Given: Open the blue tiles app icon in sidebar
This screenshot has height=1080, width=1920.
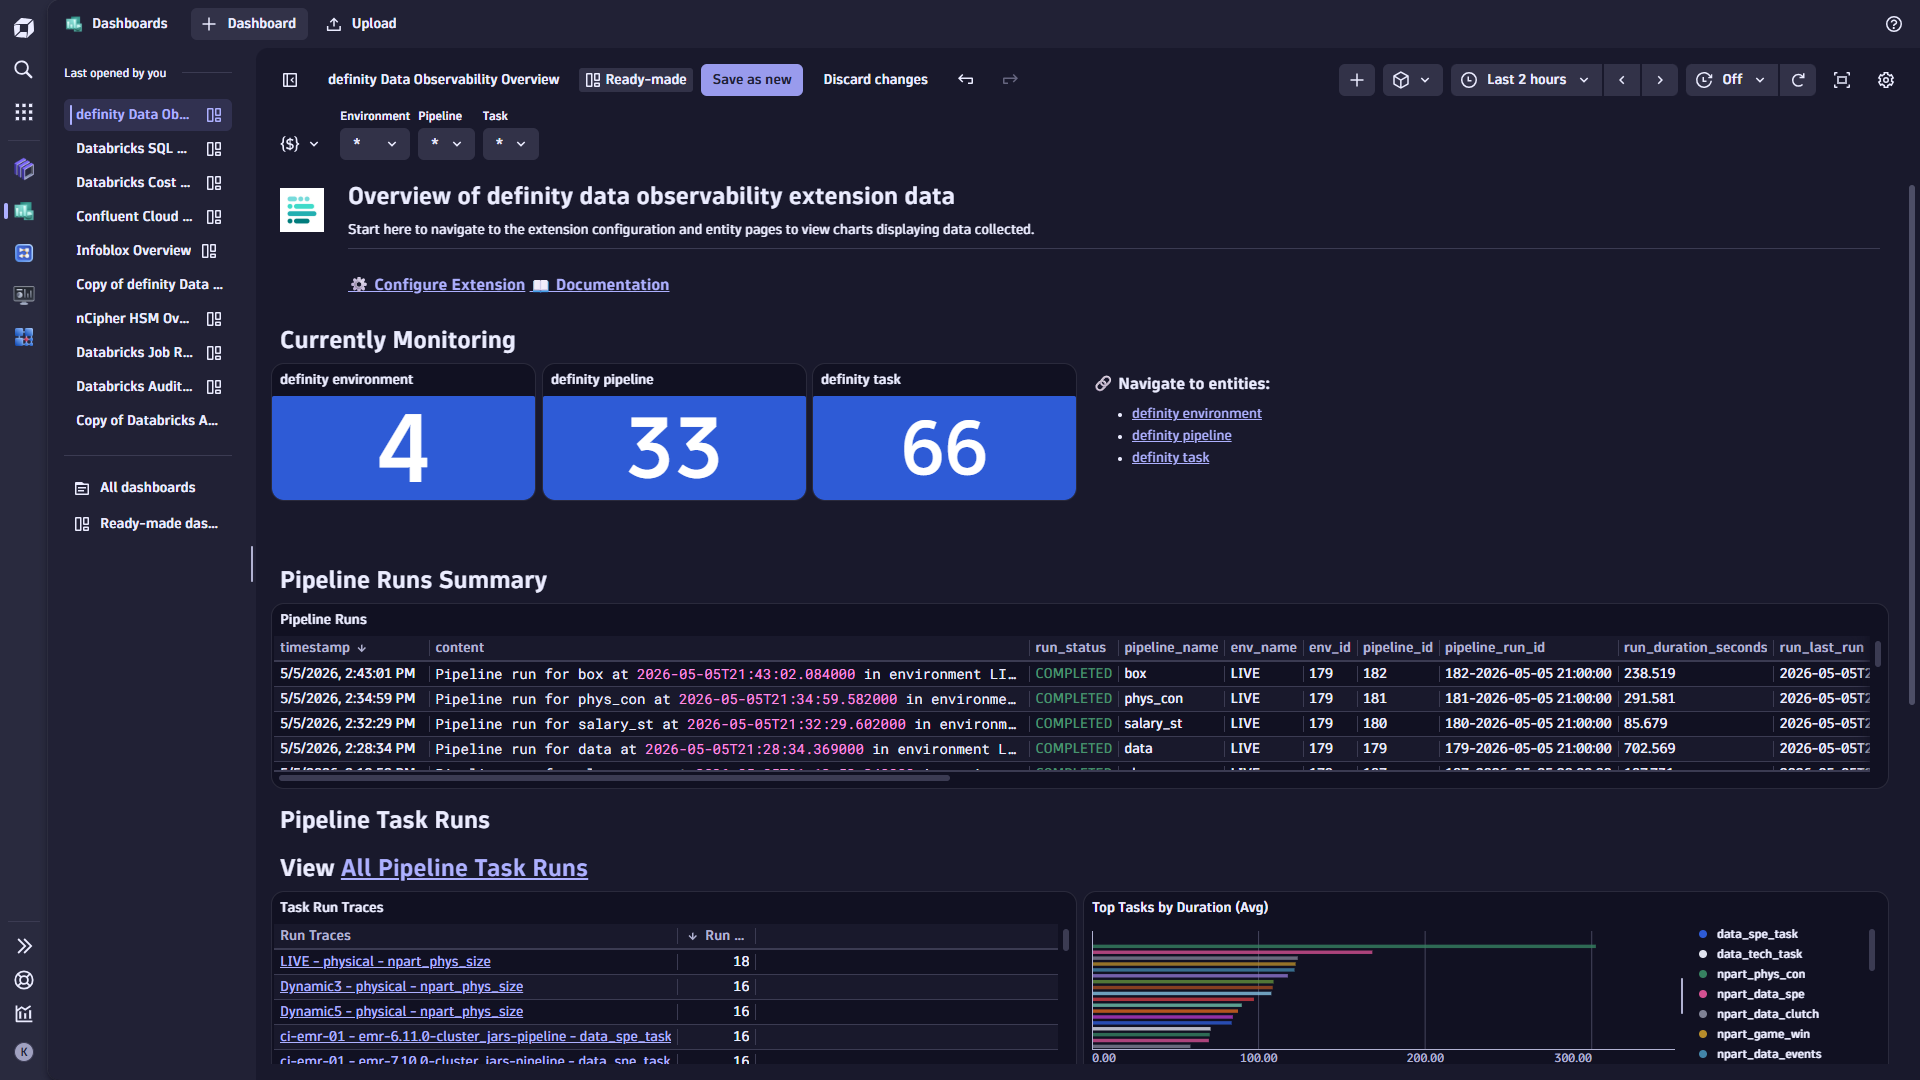Looking at the screenshot, I should pyautogui.click(x=24, y=337).
